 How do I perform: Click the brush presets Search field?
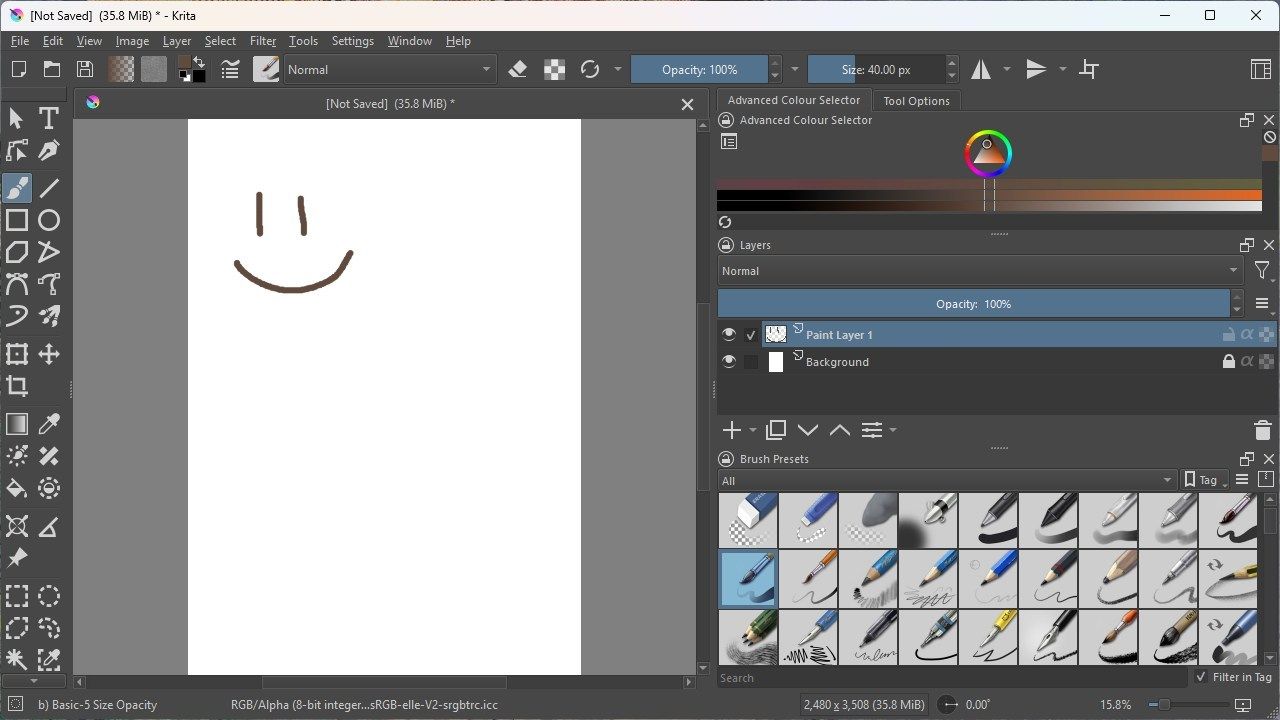(x=954, y=678)
